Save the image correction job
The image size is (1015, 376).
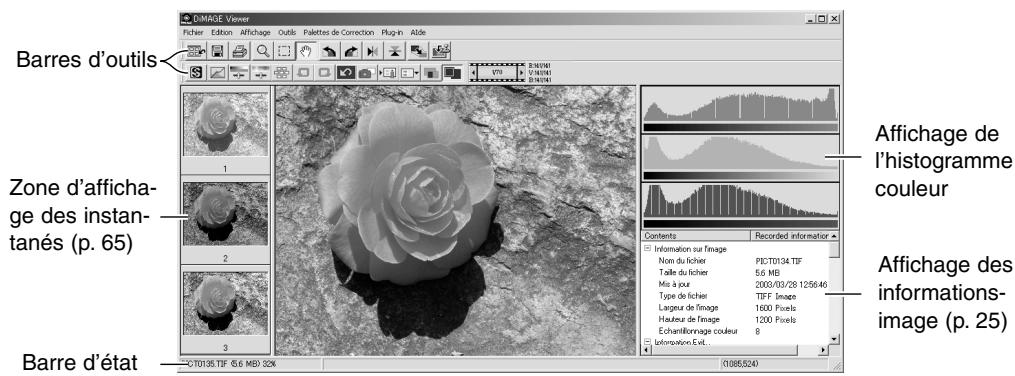(x=407, y=72)
